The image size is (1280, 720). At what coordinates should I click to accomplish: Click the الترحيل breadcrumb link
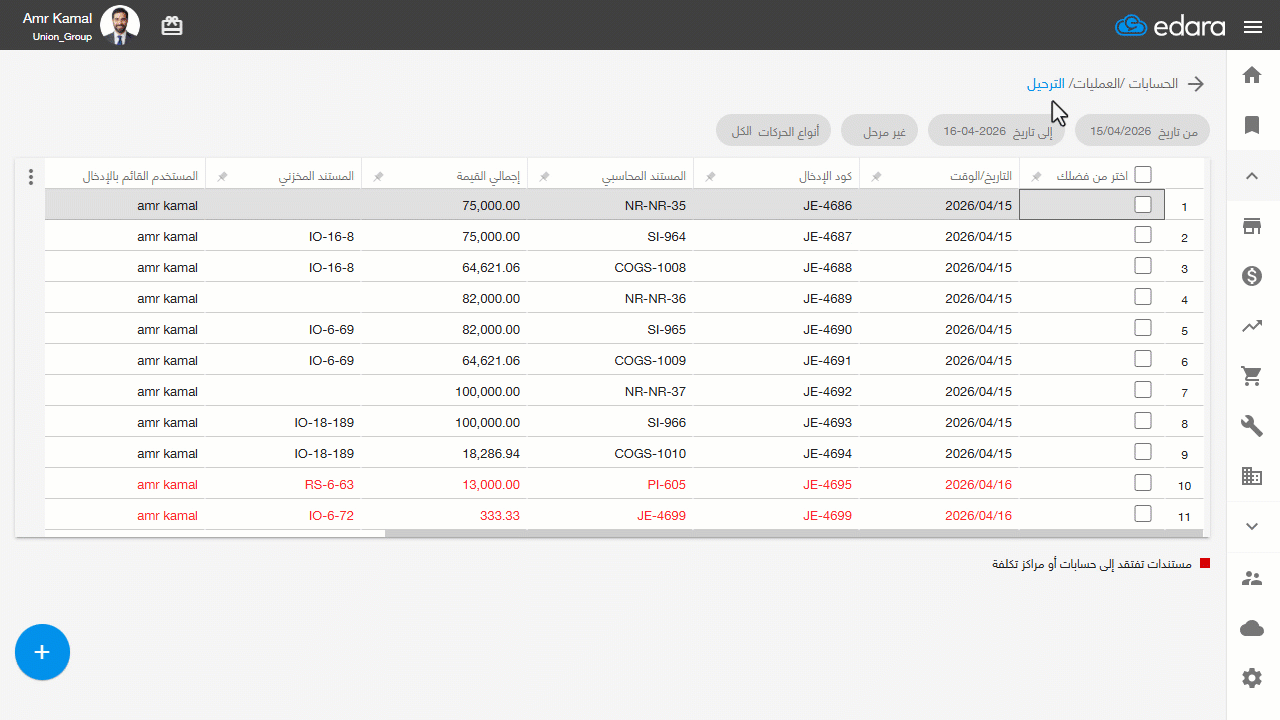[x=1046, y=84]
